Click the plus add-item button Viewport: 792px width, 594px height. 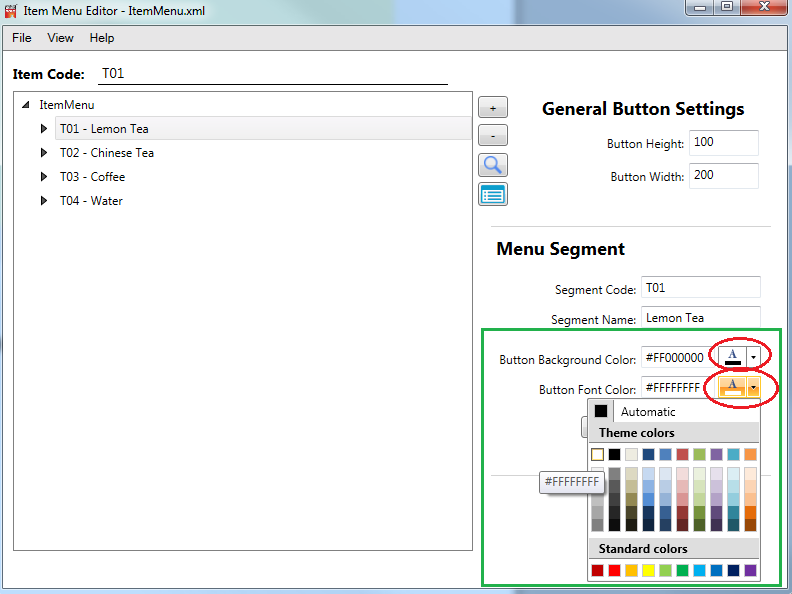click(492, 108)
